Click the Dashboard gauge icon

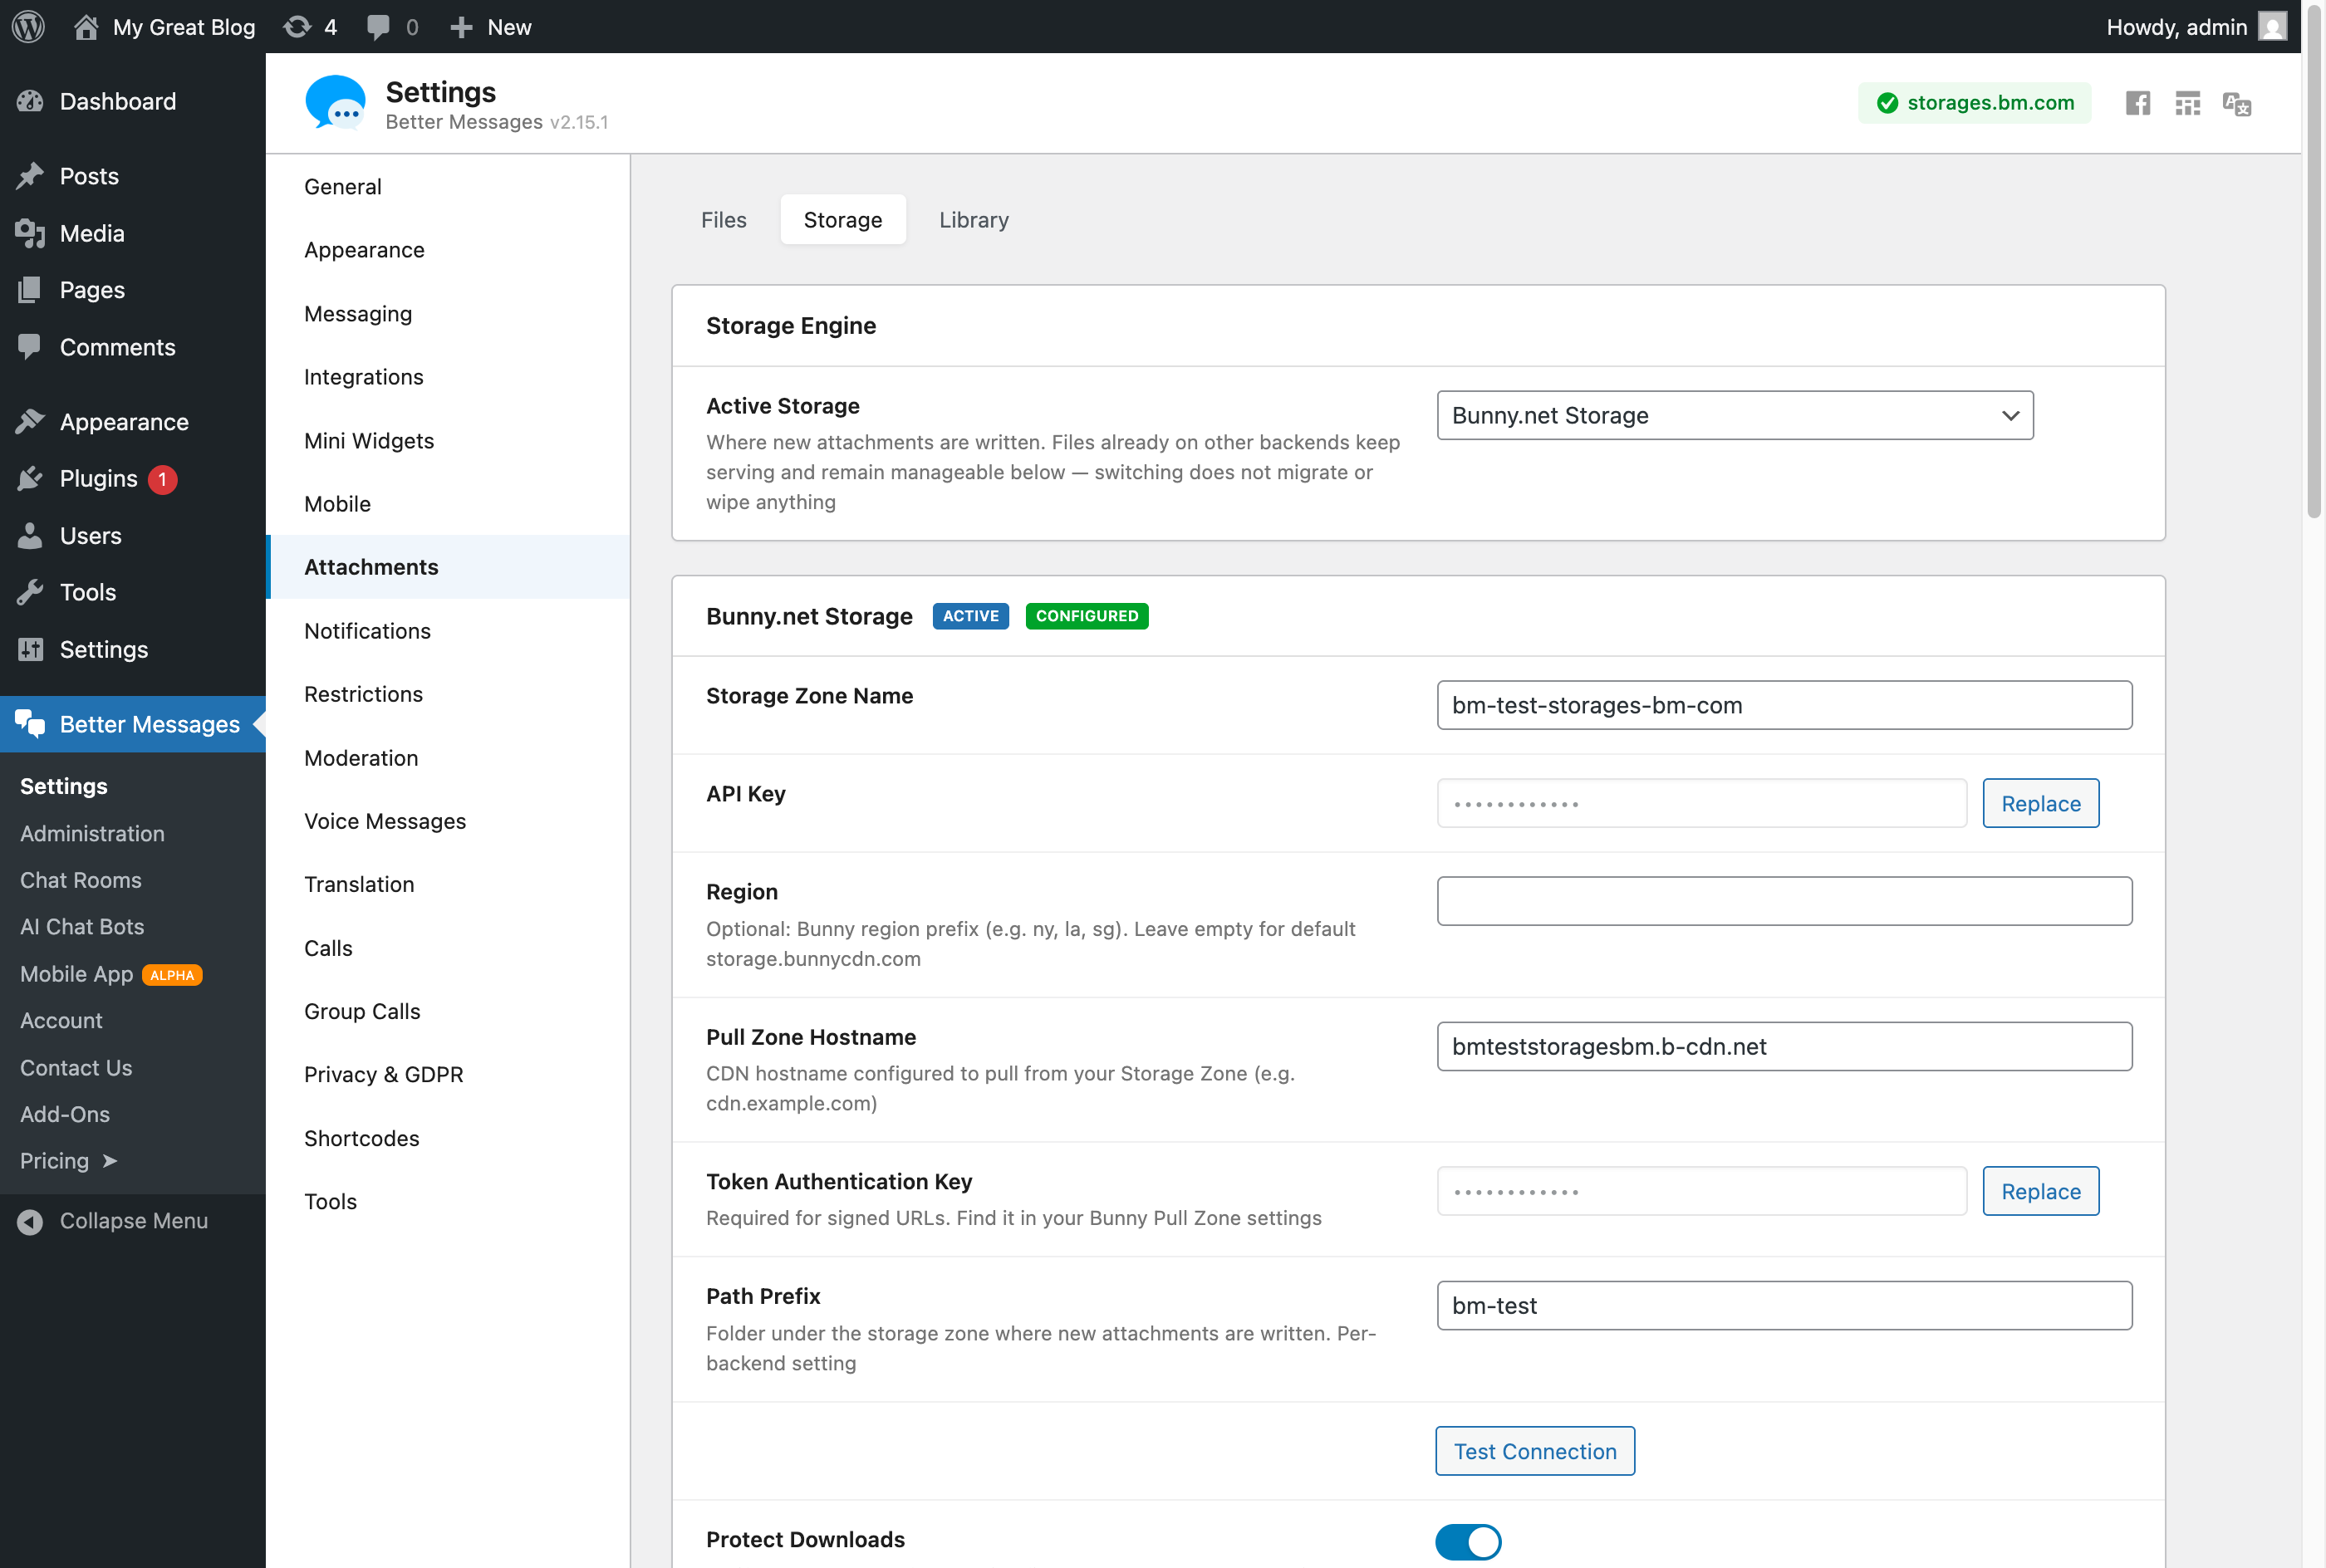pos(30,101)
